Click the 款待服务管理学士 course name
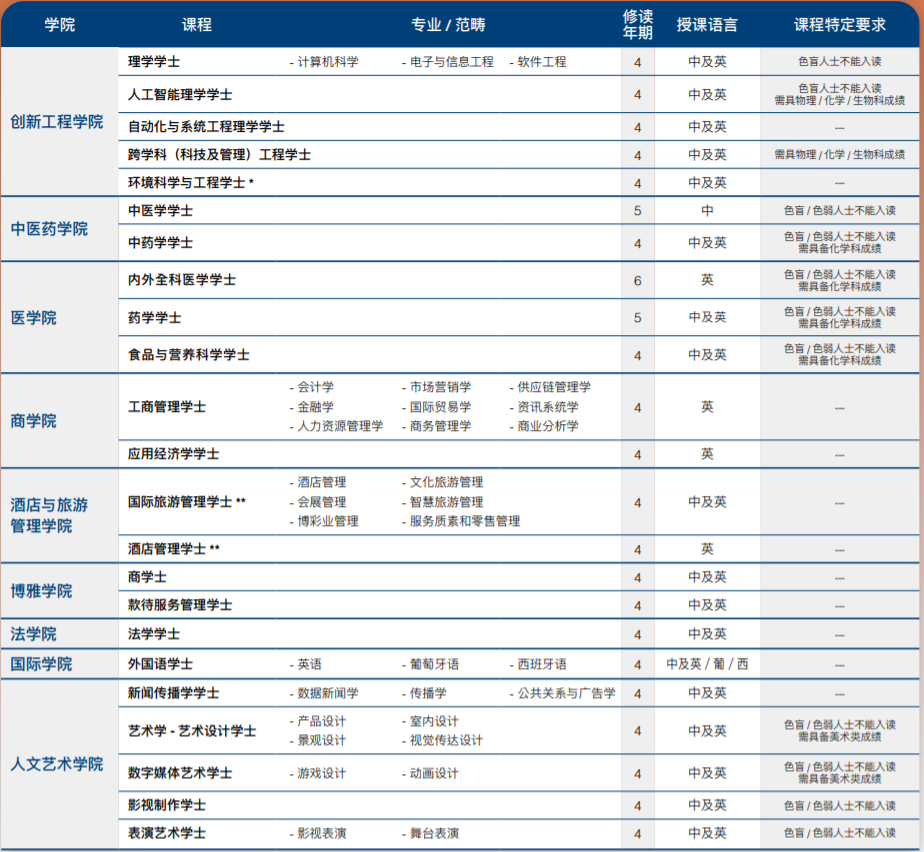The height and width of the screenshot is (852, 924). click(180, 605)
